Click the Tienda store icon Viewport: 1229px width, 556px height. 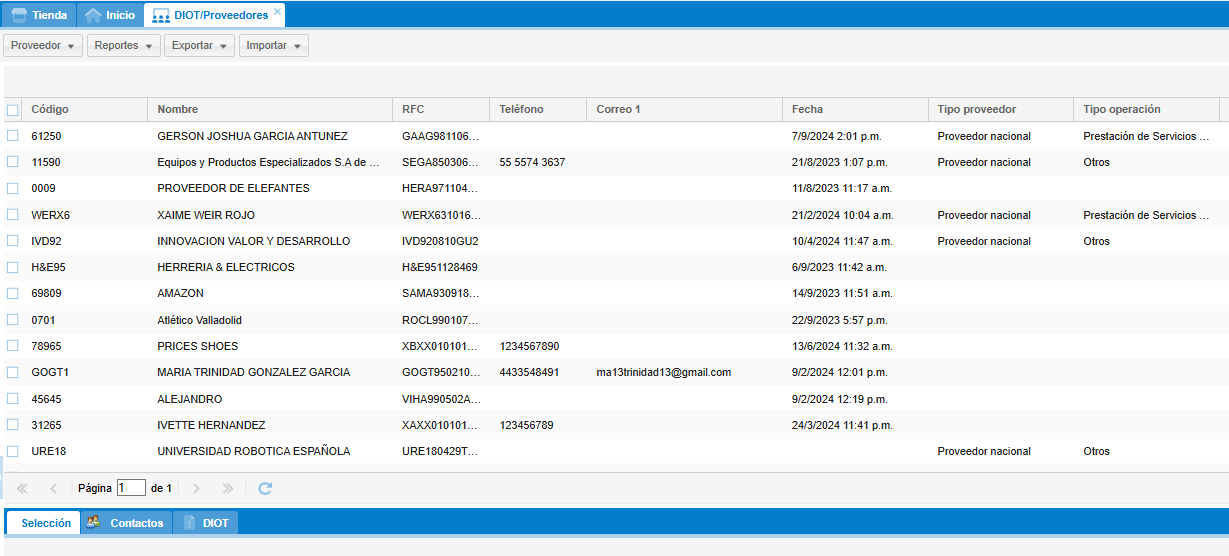19,15
